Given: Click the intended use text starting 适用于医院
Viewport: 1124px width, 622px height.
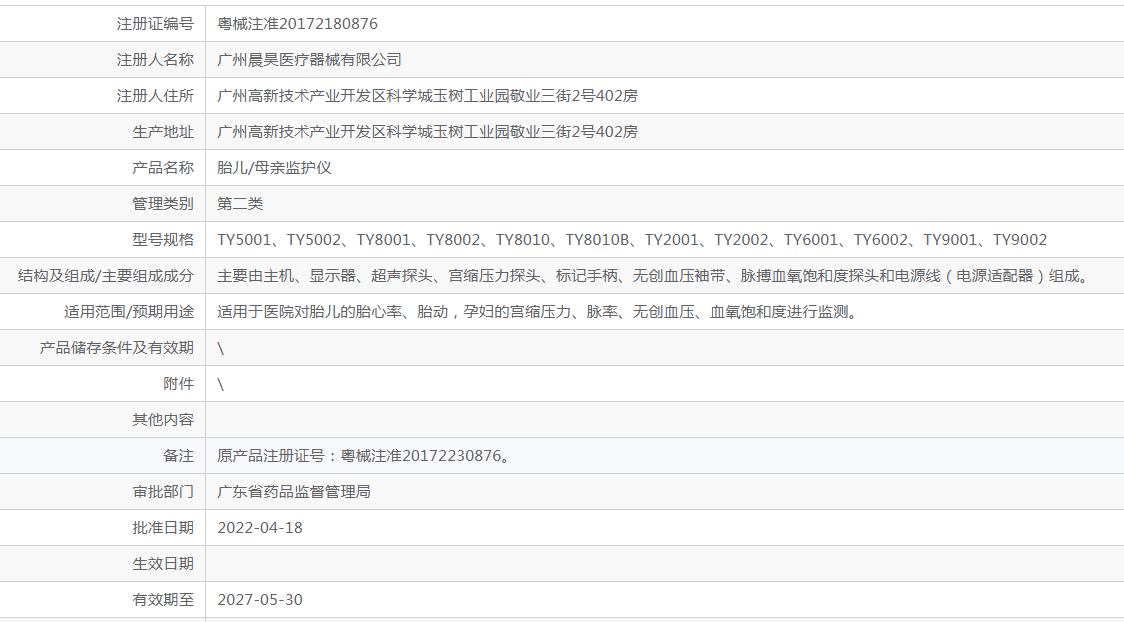Looking at the screenshot, I should [x=540, y=312].
